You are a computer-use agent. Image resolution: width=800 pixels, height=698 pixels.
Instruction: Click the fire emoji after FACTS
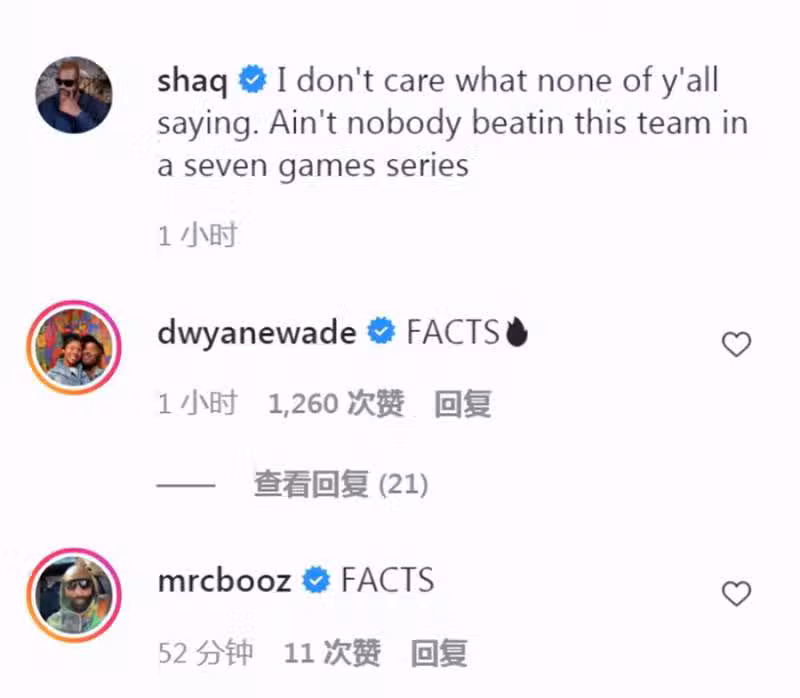(x=516, y=332)
